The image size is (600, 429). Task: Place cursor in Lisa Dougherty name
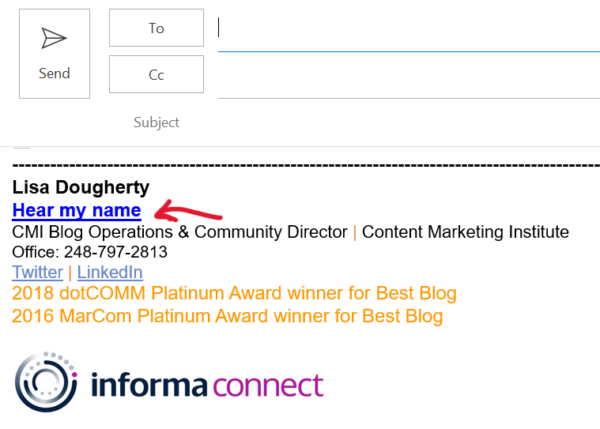pos(81,188)
